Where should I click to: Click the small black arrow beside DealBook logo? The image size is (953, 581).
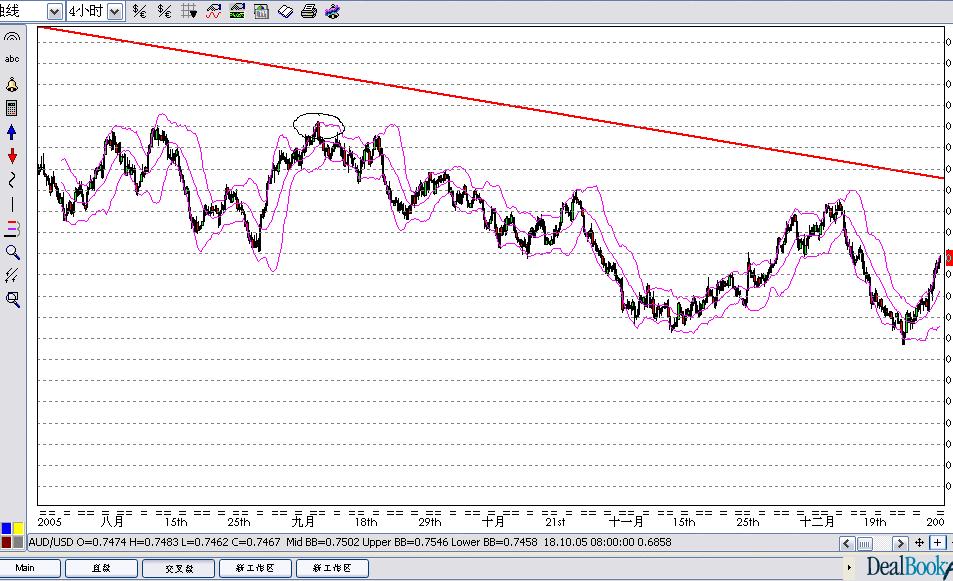tap(849, 568)
